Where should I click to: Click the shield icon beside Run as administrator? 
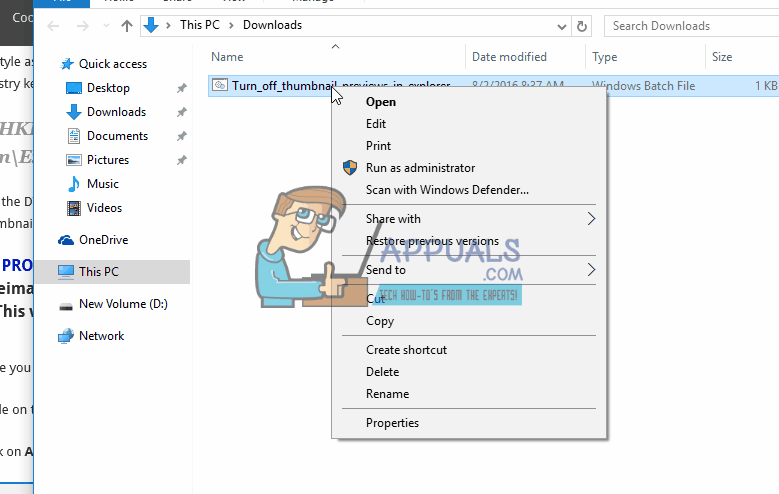click(350, 167)
